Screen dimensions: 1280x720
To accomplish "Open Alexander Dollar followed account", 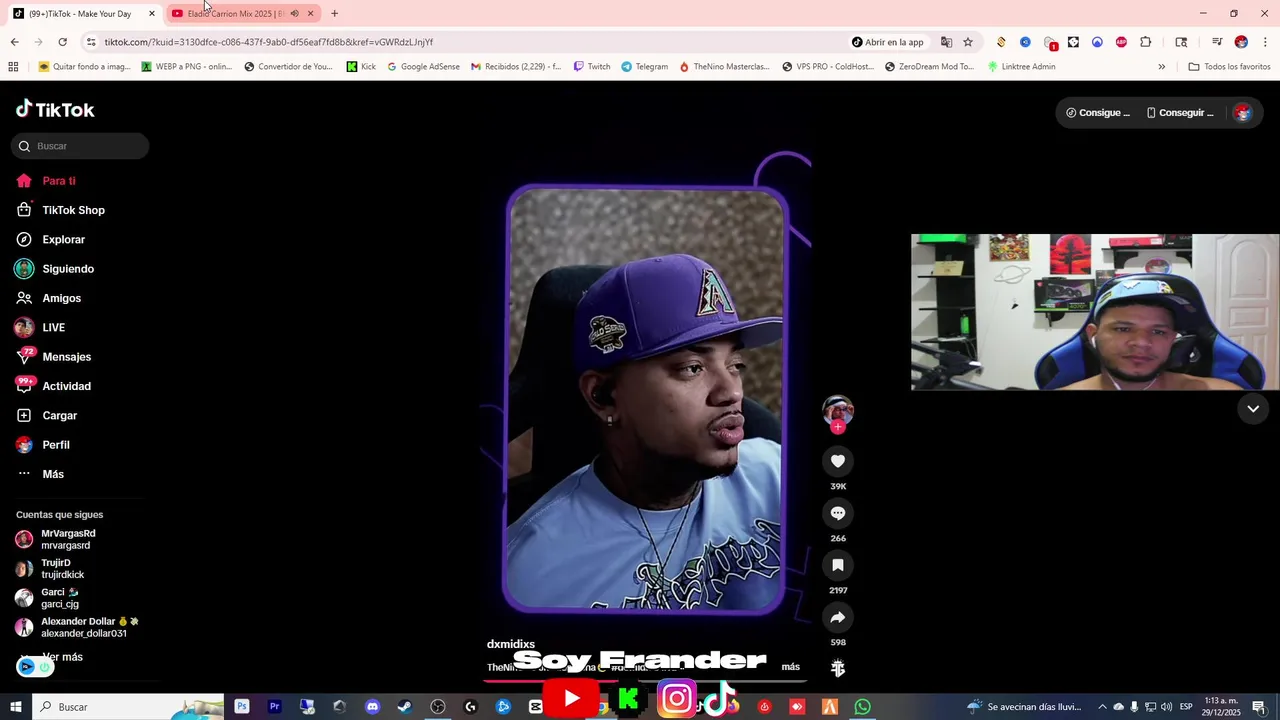I will [x=77, y=627].
